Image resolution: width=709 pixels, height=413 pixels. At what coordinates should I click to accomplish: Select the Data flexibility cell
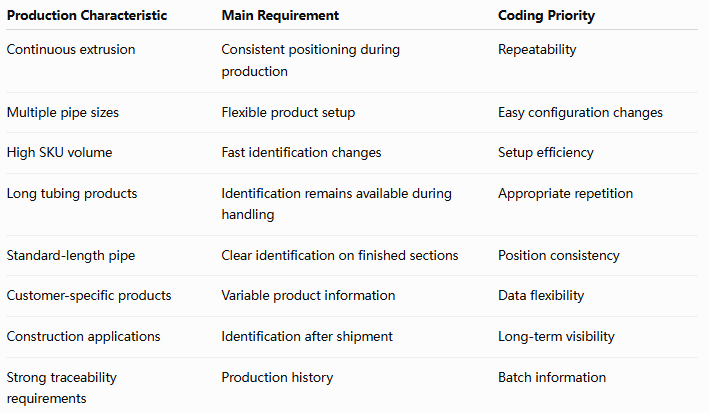click(x=541, y=295)
